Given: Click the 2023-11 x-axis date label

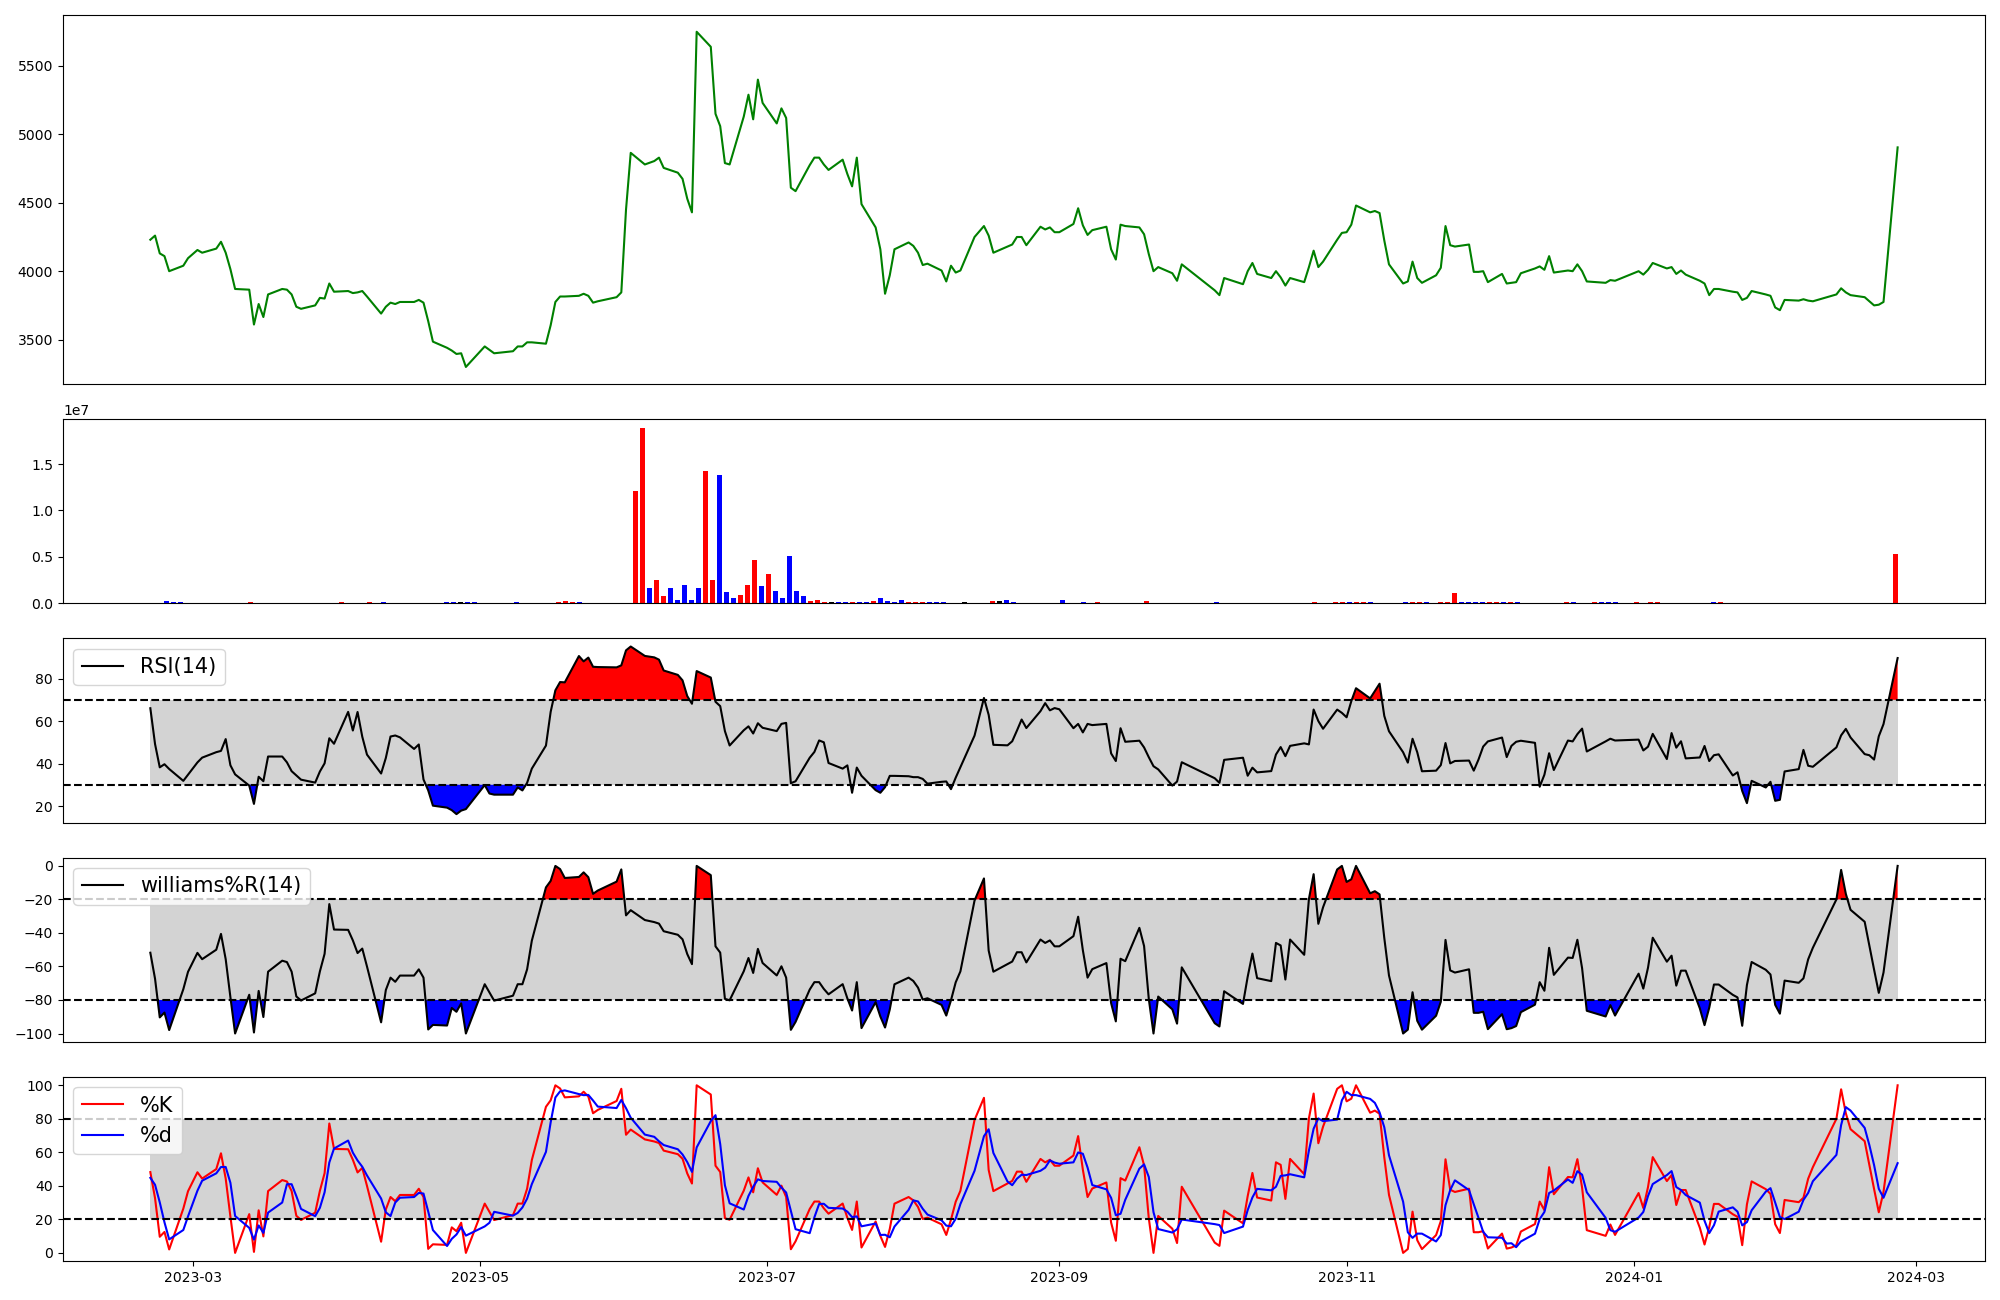Looking at the screenshot, I should click(x=1346, y=1277).
